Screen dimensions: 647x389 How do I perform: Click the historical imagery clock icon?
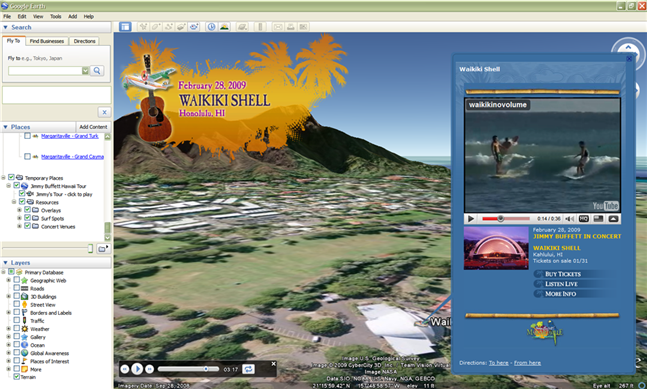211,27
